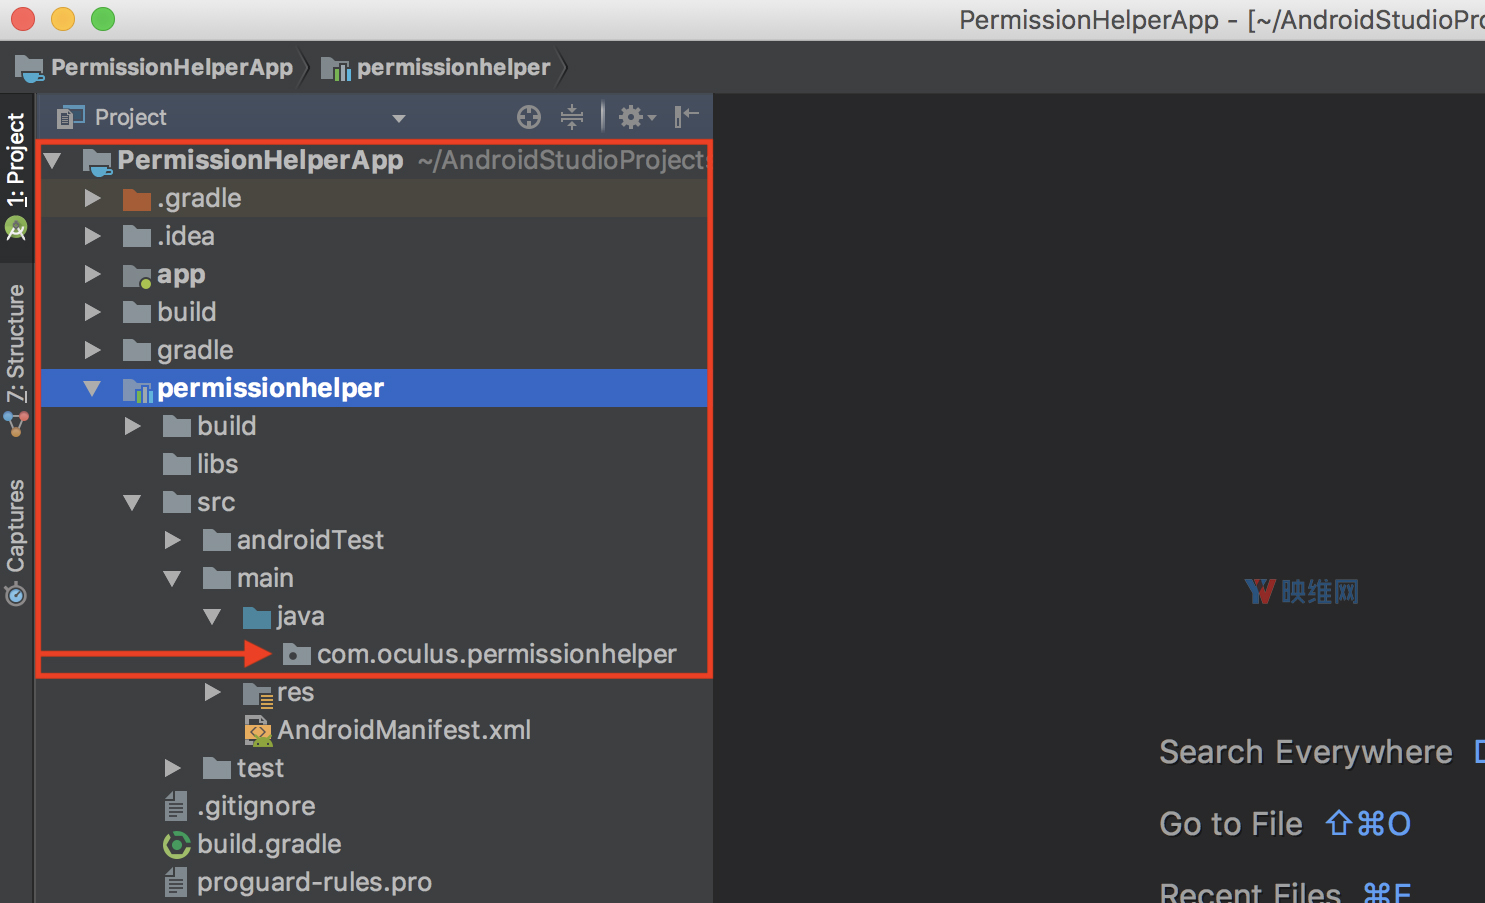Image resolution: width=1485 pixels, height=903 pixels.
Task: Open the Project view type dropdown
Action: click(x=399, y=118)
